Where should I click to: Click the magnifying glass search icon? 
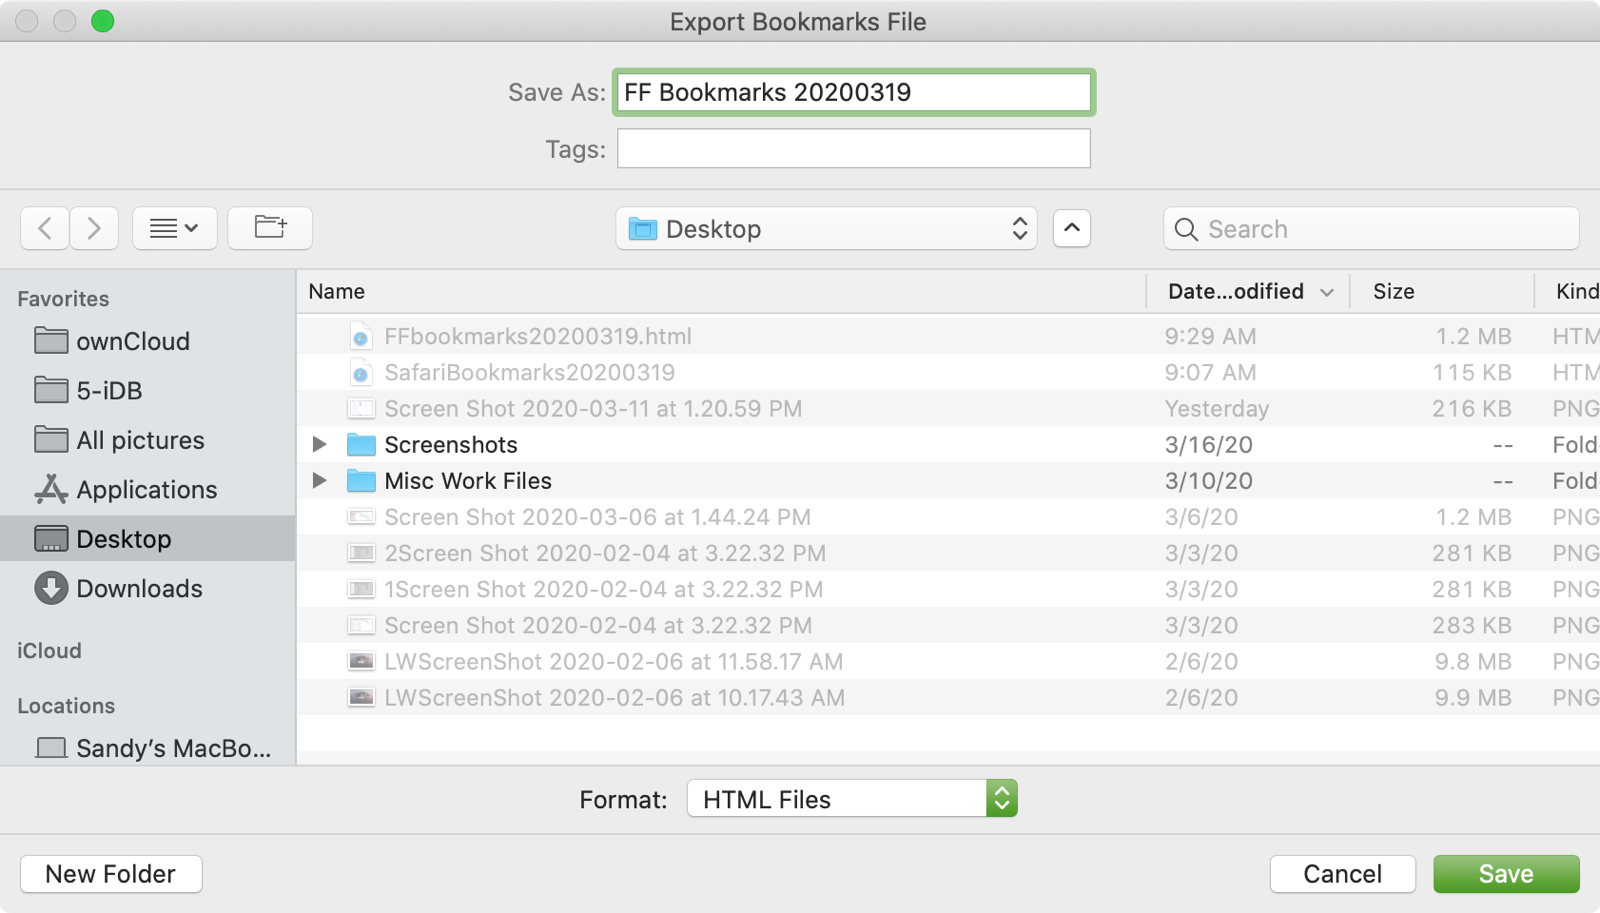(x=1186, y=229)
